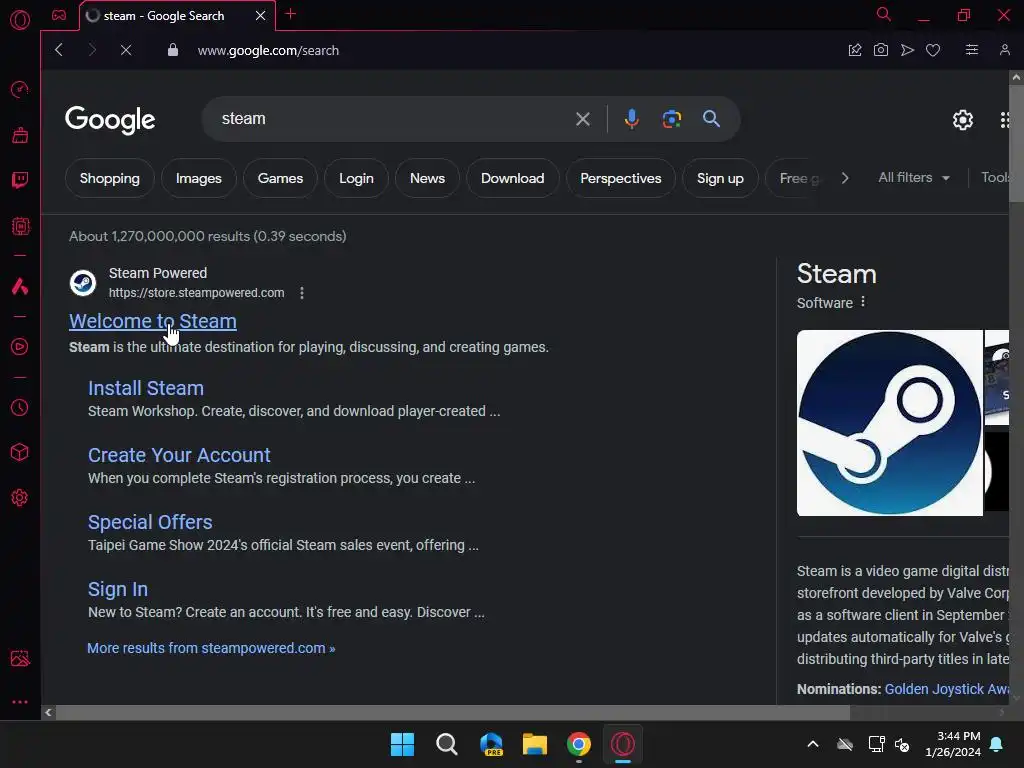
Task: Select the Download filter chip
Action: point(513,178)
